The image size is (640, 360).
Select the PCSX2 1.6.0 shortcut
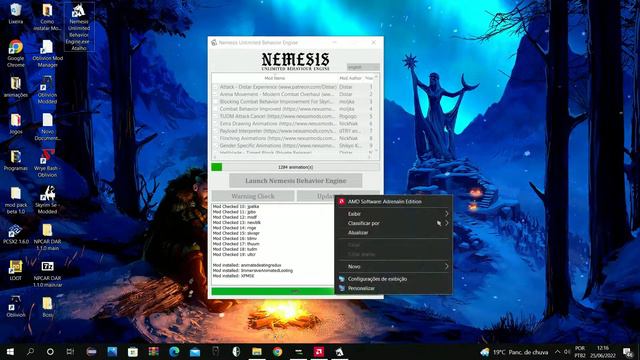click(x=16, y=234)
